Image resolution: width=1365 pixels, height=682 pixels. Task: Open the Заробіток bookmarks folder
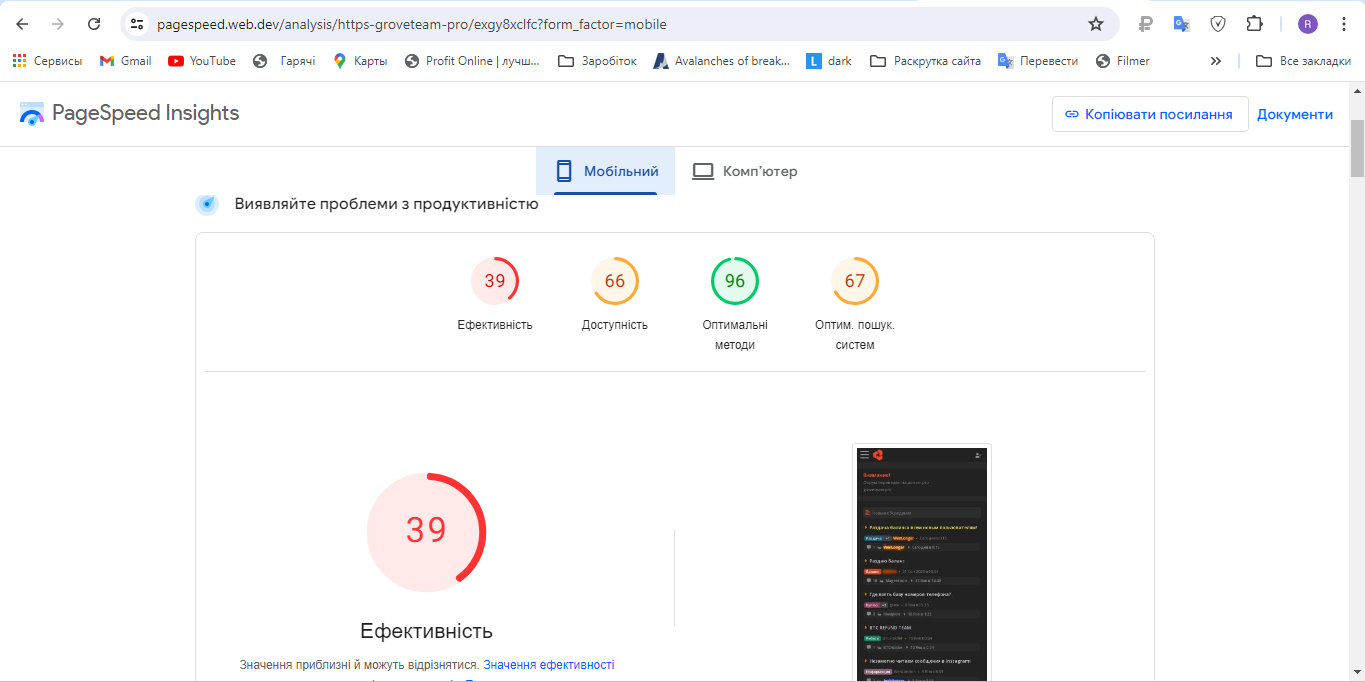[597, 61]
